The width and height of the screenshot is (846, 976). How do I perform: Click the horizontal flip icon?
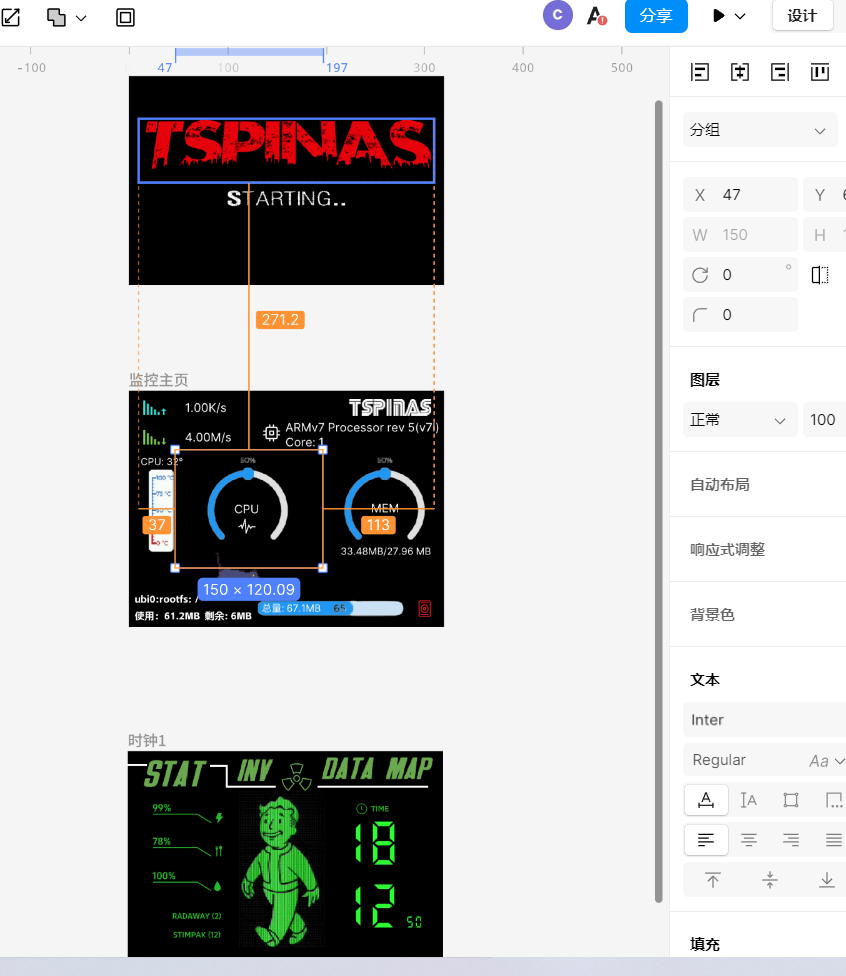tap(820, 274)
